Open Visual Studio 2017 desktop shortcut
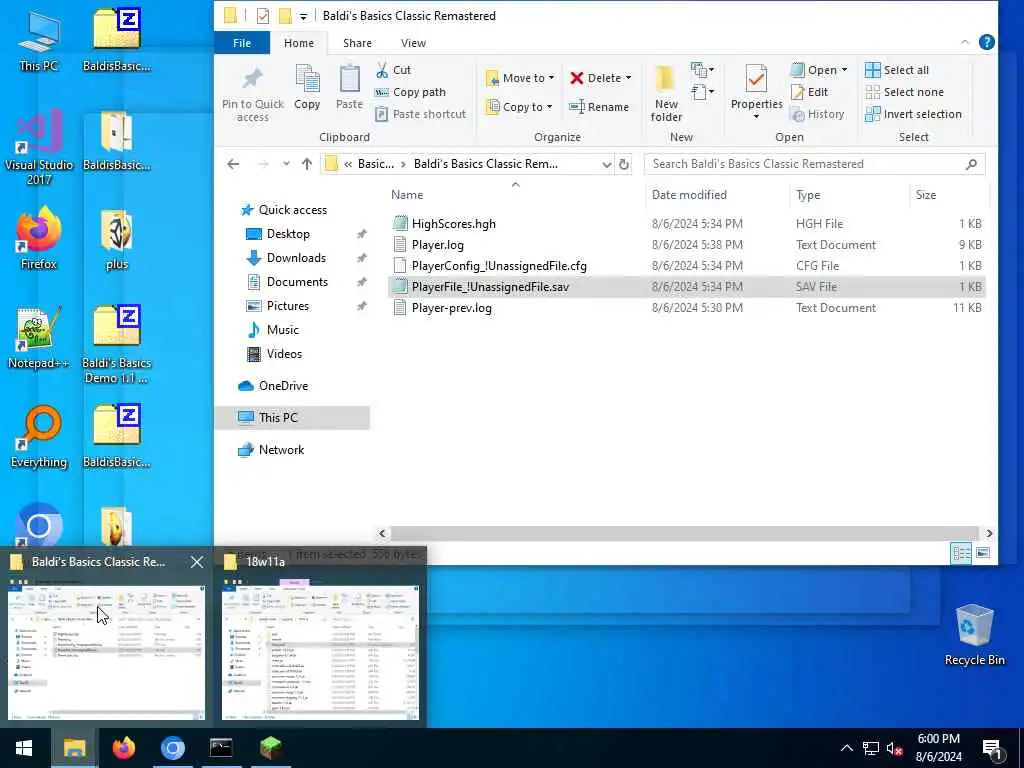 (x=39, y=146)
